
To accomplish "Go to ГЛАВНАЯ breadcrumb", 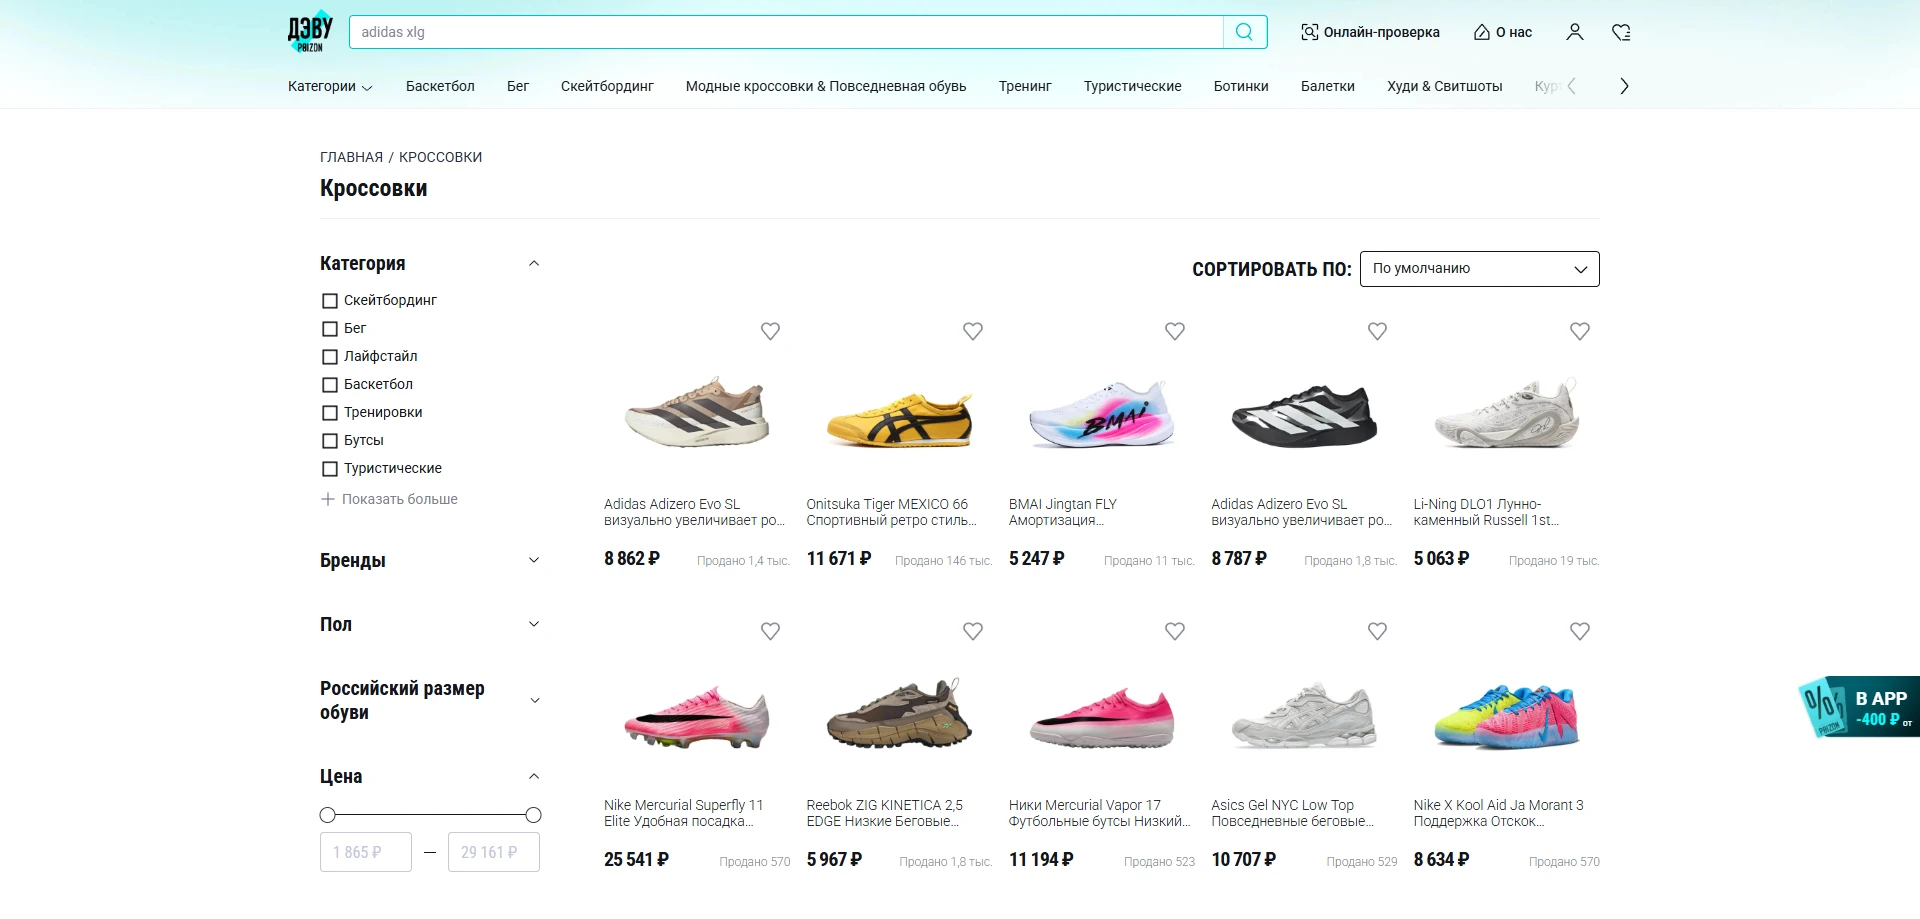I will point(351,157).
